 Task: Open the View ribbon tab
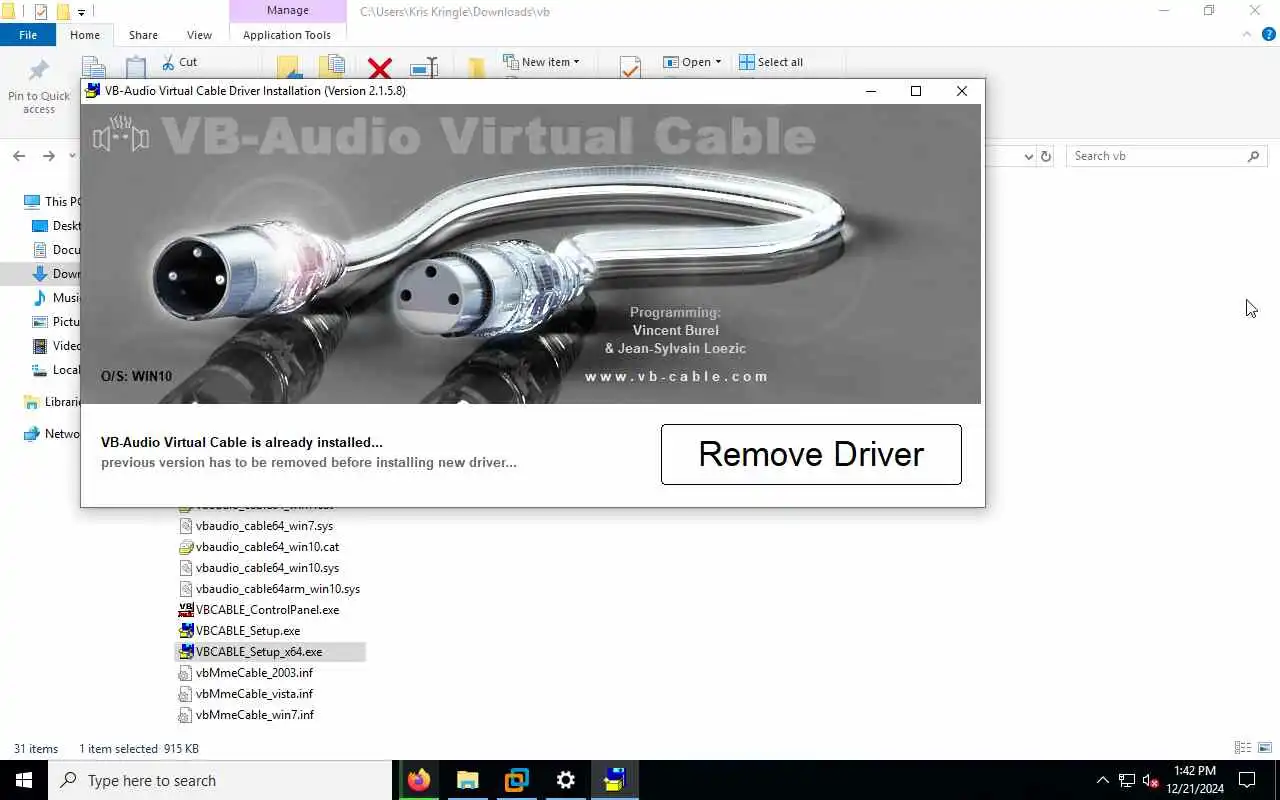click(199, 35)
